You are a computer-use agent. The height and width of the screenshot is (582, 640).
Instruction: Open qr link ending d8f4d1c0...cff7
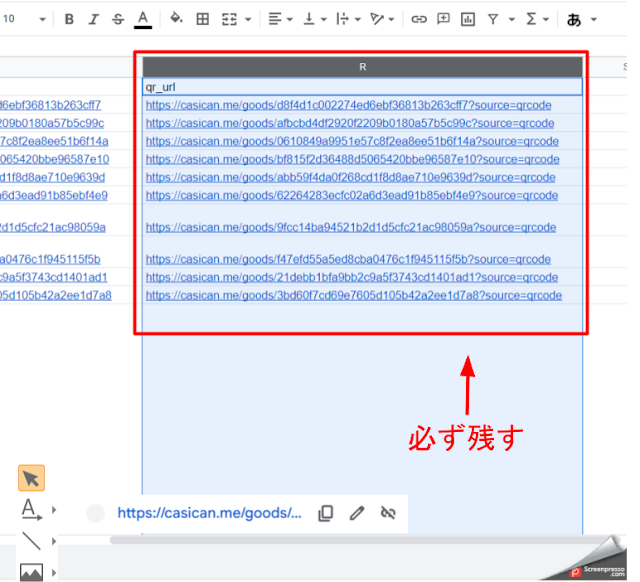(349, 105)
